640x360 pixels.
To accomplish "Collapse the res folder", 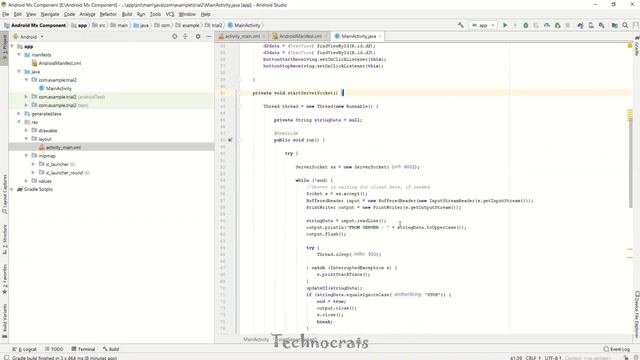I will (19, 122).
